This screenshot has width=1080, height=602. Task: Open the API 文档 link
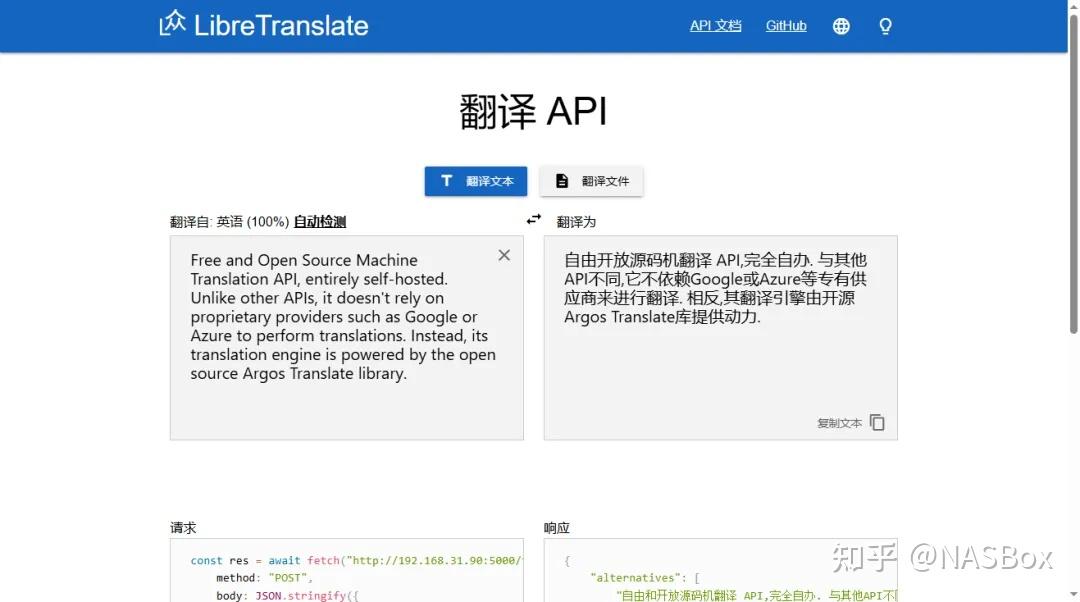715,26
